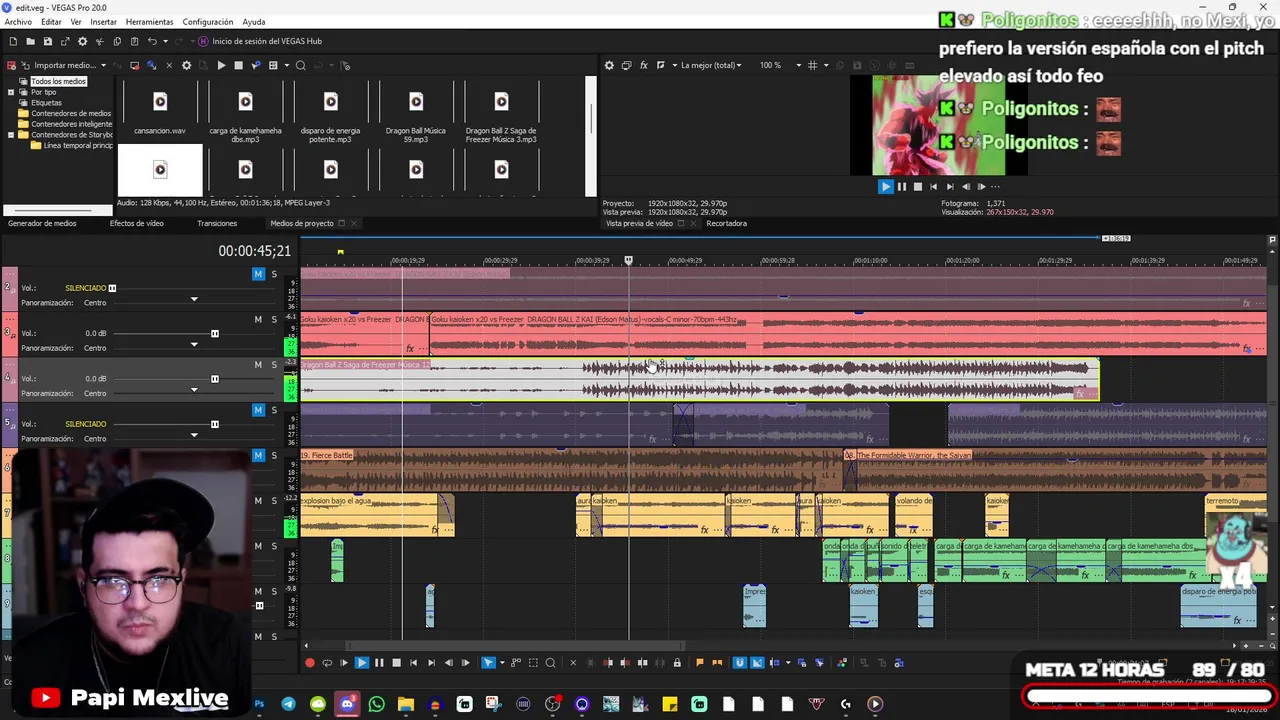Toggle Loop Playback in transport bar
This screenshot has height=720, width=1280.
click(327, 662)
